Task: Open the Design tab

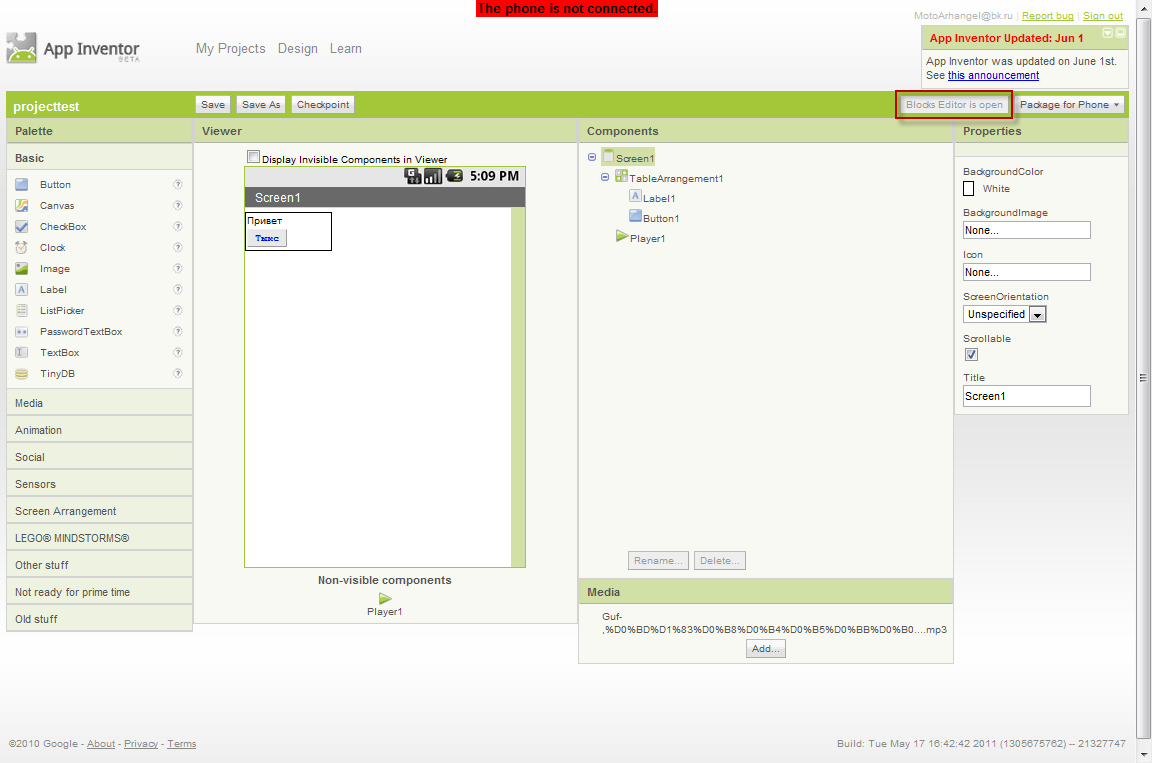Action: (x=298, y=48)
